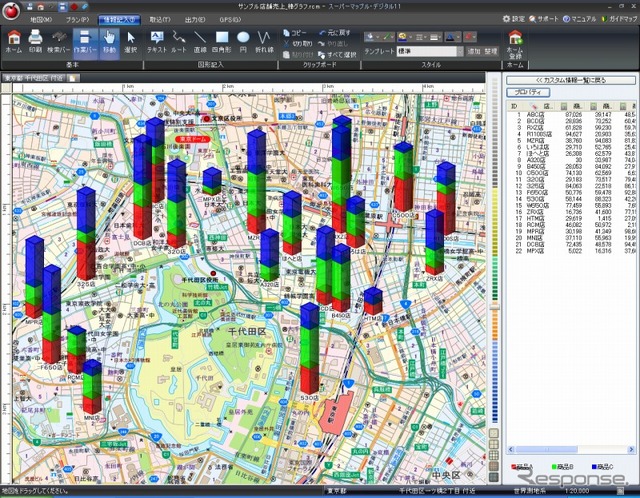The height and width of the screenshot is (498, 640).
Task: Activate the 移動 hand move tool
Action: pyautogui.click(x=109, y=42)
